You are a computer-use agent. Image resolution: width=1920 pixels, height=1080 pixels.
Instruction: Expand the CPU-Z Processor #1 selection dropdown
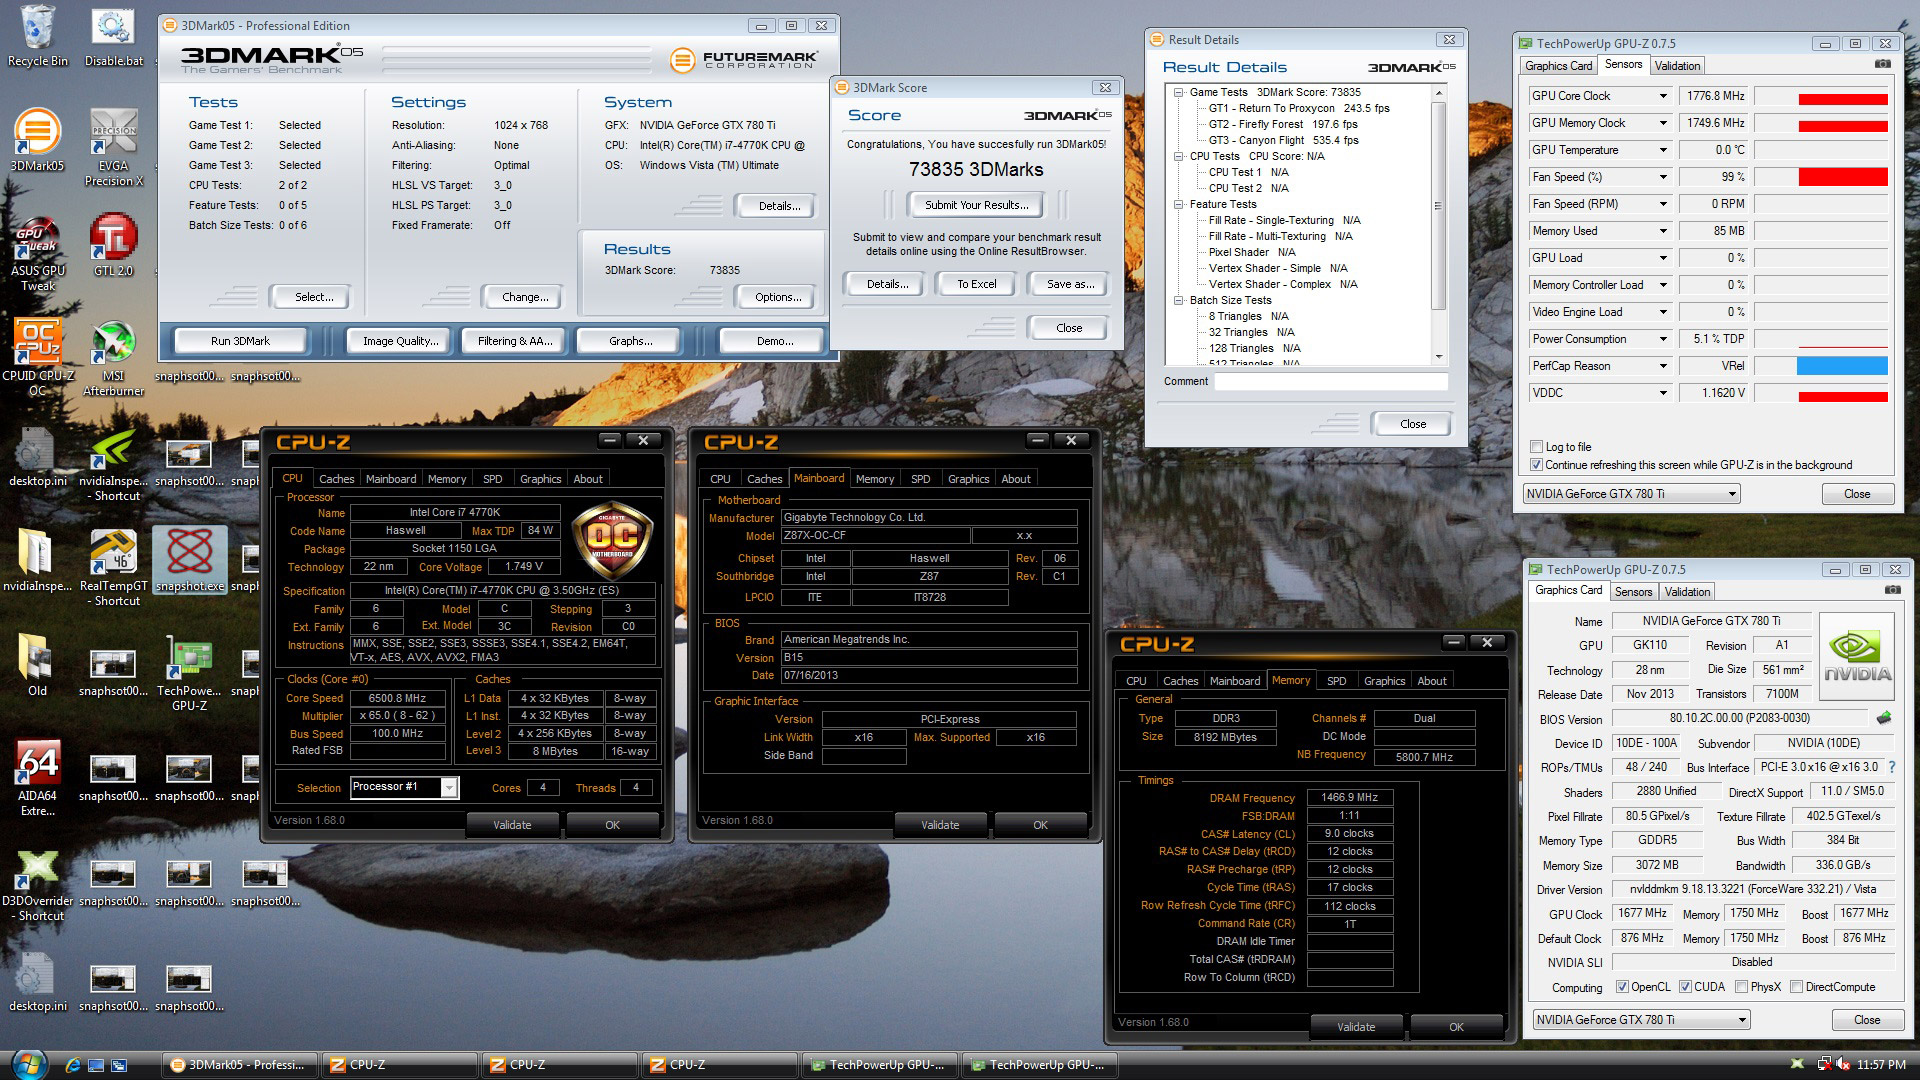click(449, 788)
